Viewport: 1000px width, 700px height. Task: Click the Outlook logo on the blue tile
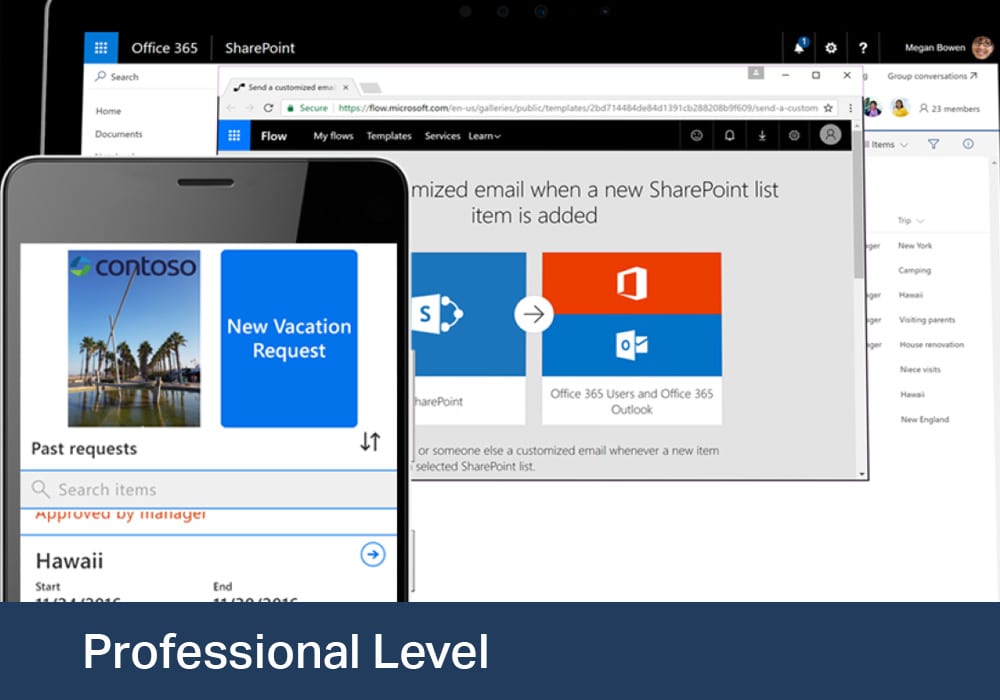(x=632, y=345)
